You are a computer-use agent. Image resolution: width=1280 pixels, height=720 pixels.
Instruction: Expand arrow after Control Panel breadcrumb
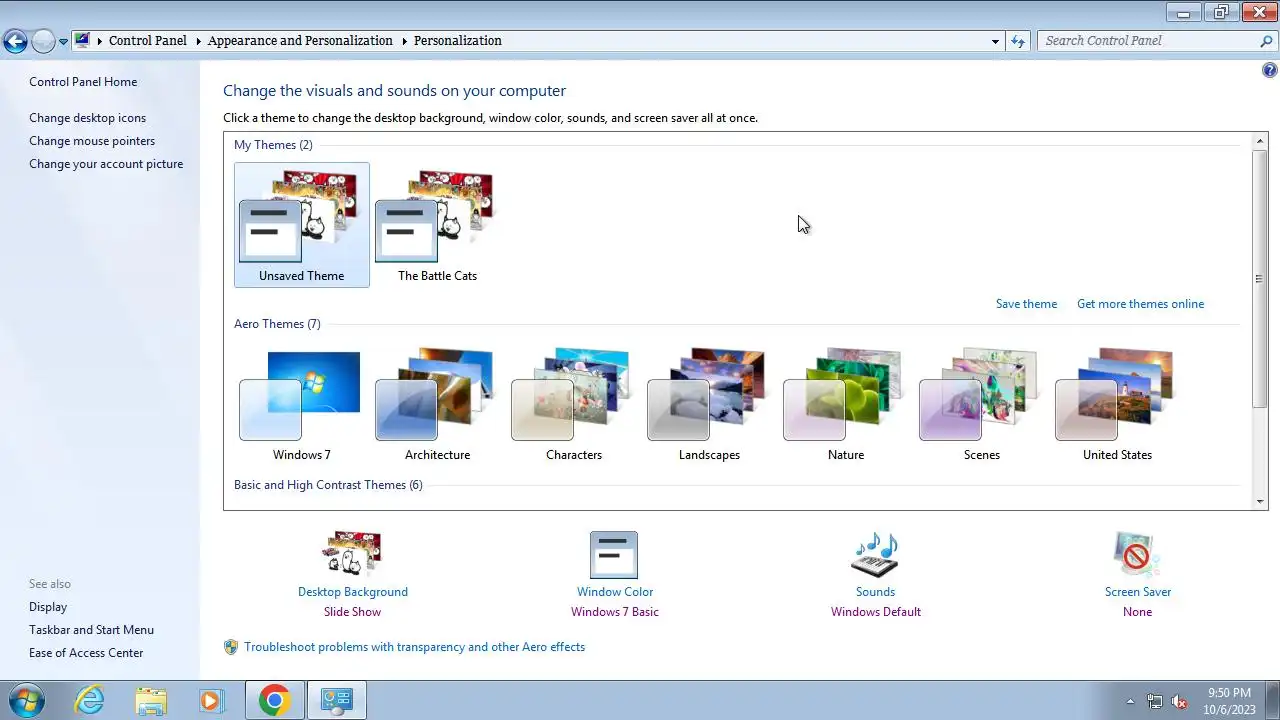pyautogui.click(x=198, y=41)
